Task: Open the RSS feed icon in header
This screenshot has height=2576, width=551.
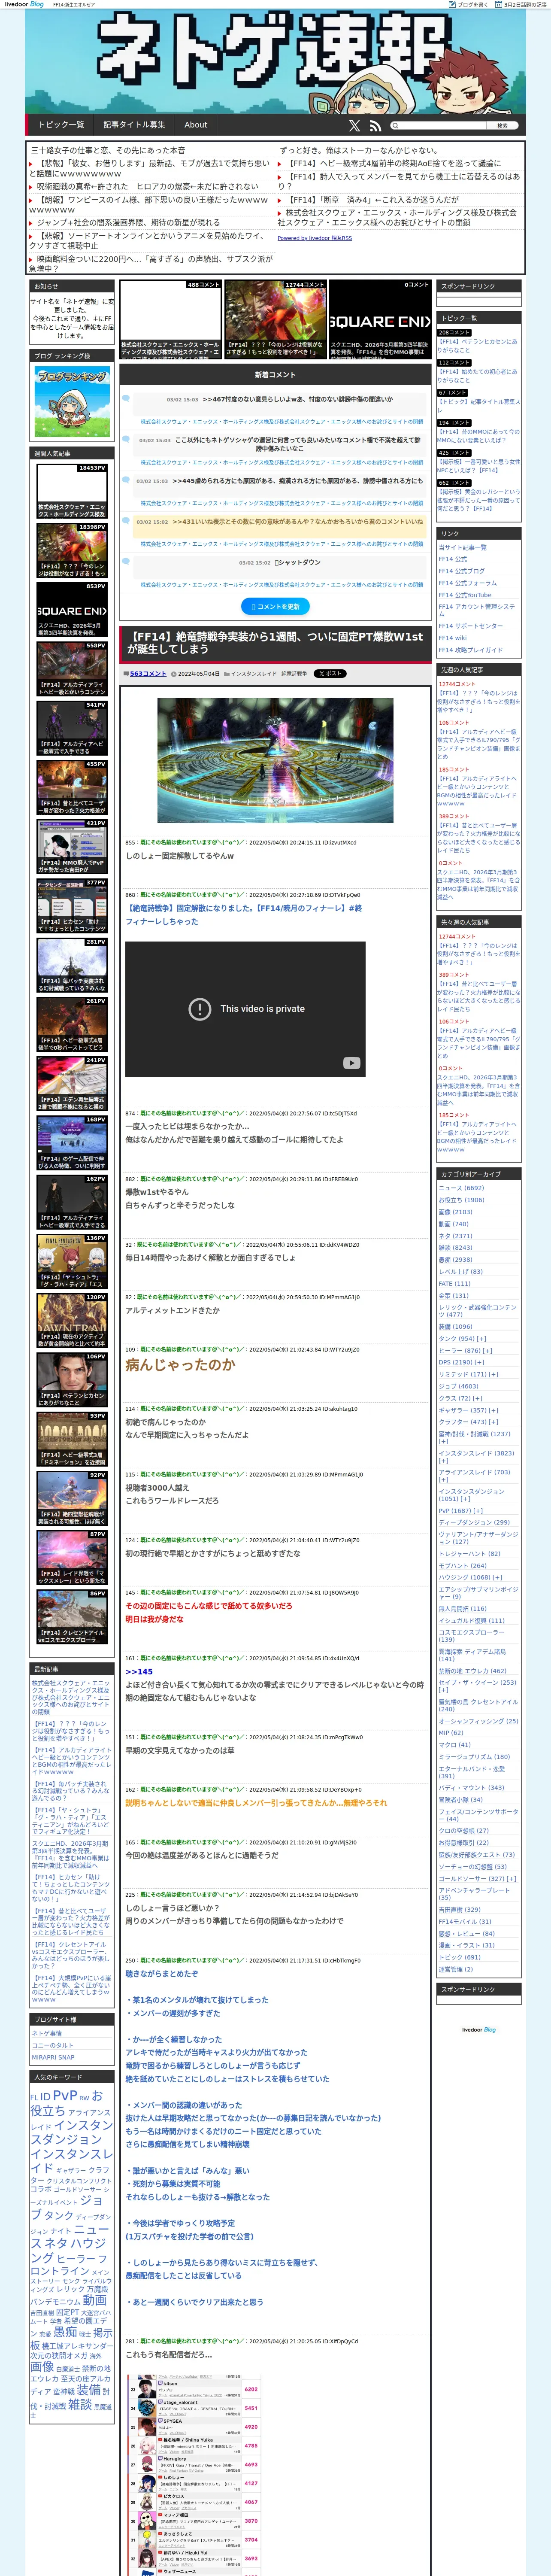Action: (375, 126)
